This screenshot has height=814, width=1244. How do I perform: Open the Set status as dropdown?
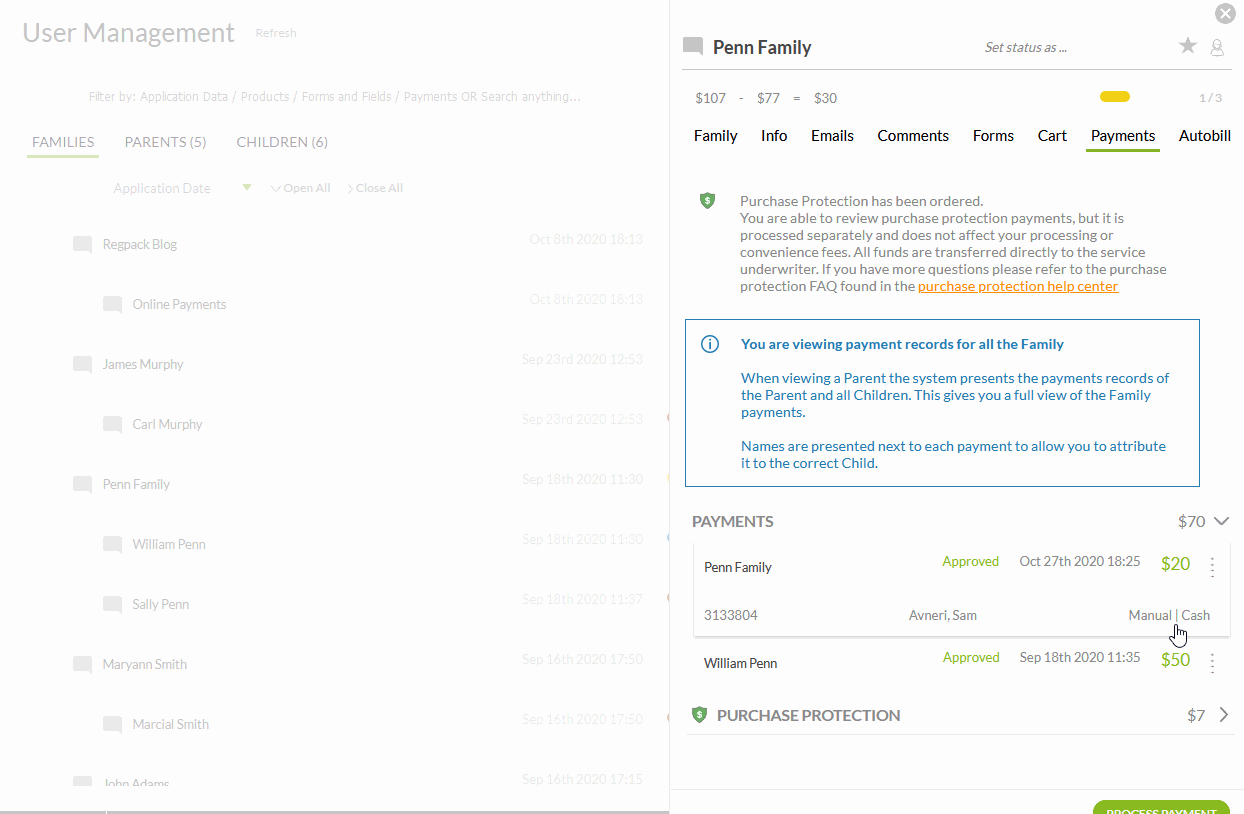tap(1025, 47)
